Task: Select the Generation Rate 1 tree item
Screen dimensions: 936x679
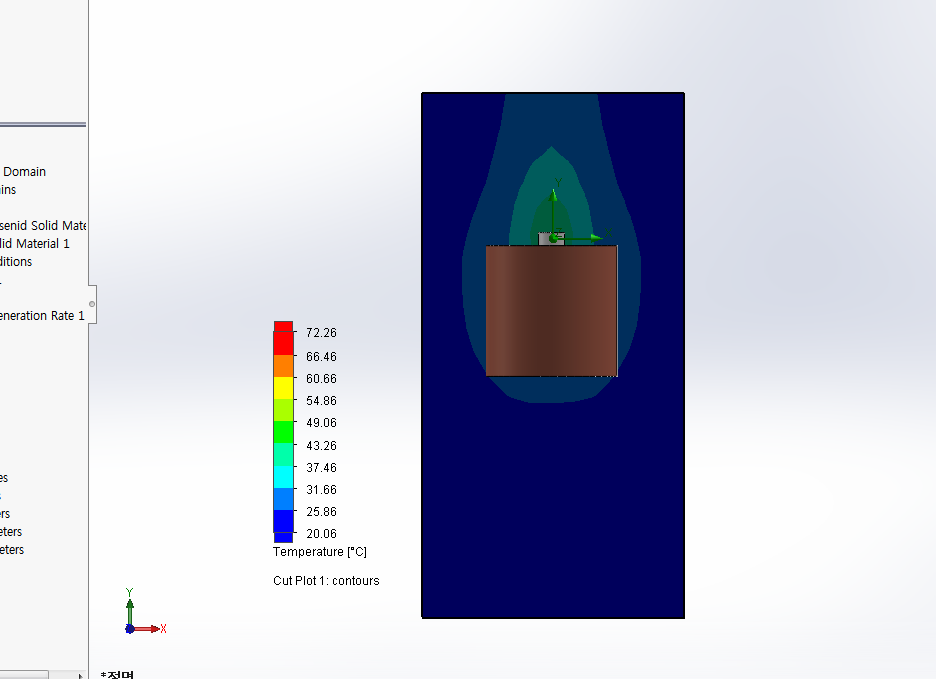Action: [42, 315]
